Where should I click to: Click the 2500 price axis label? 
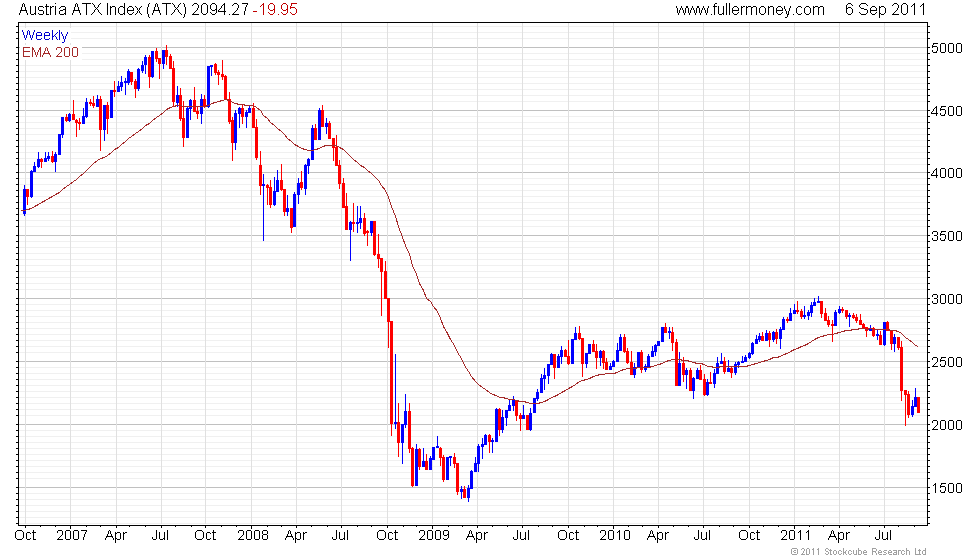[947, 362]
